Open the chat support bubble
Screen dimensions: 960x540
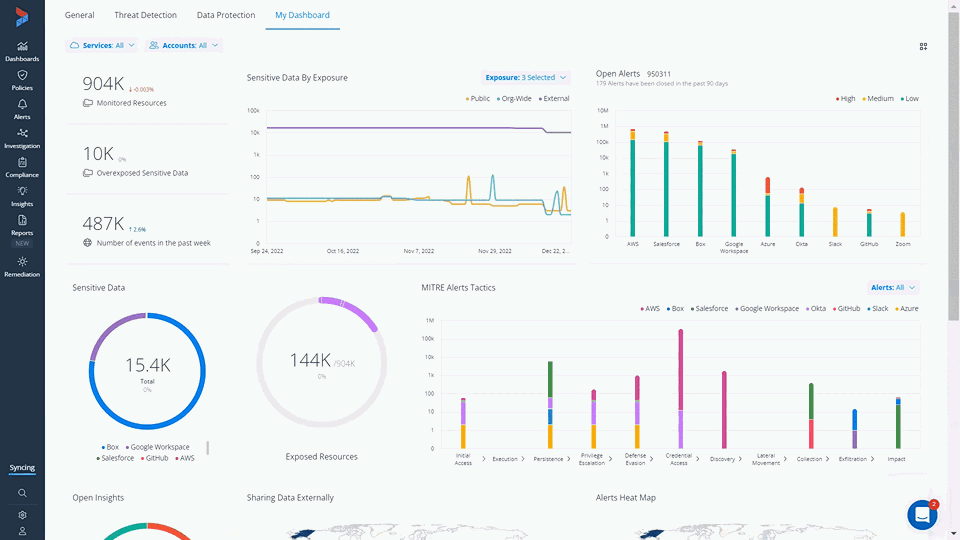922,514
